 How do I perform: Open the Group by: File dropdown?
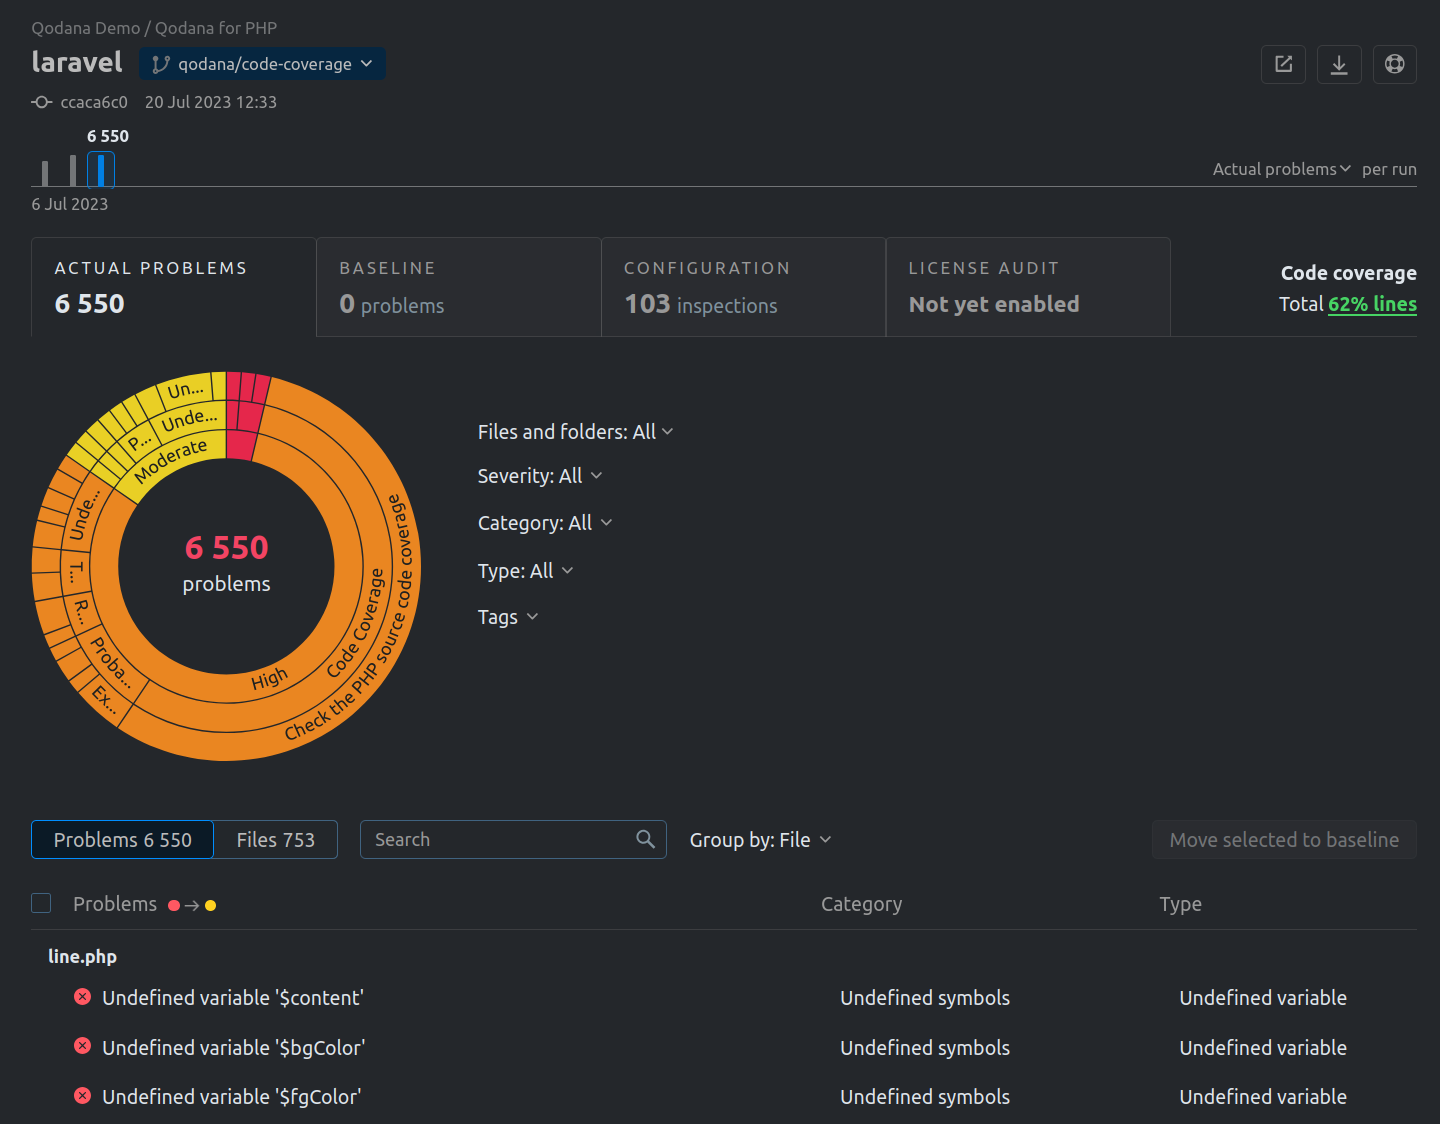point(760,840)
